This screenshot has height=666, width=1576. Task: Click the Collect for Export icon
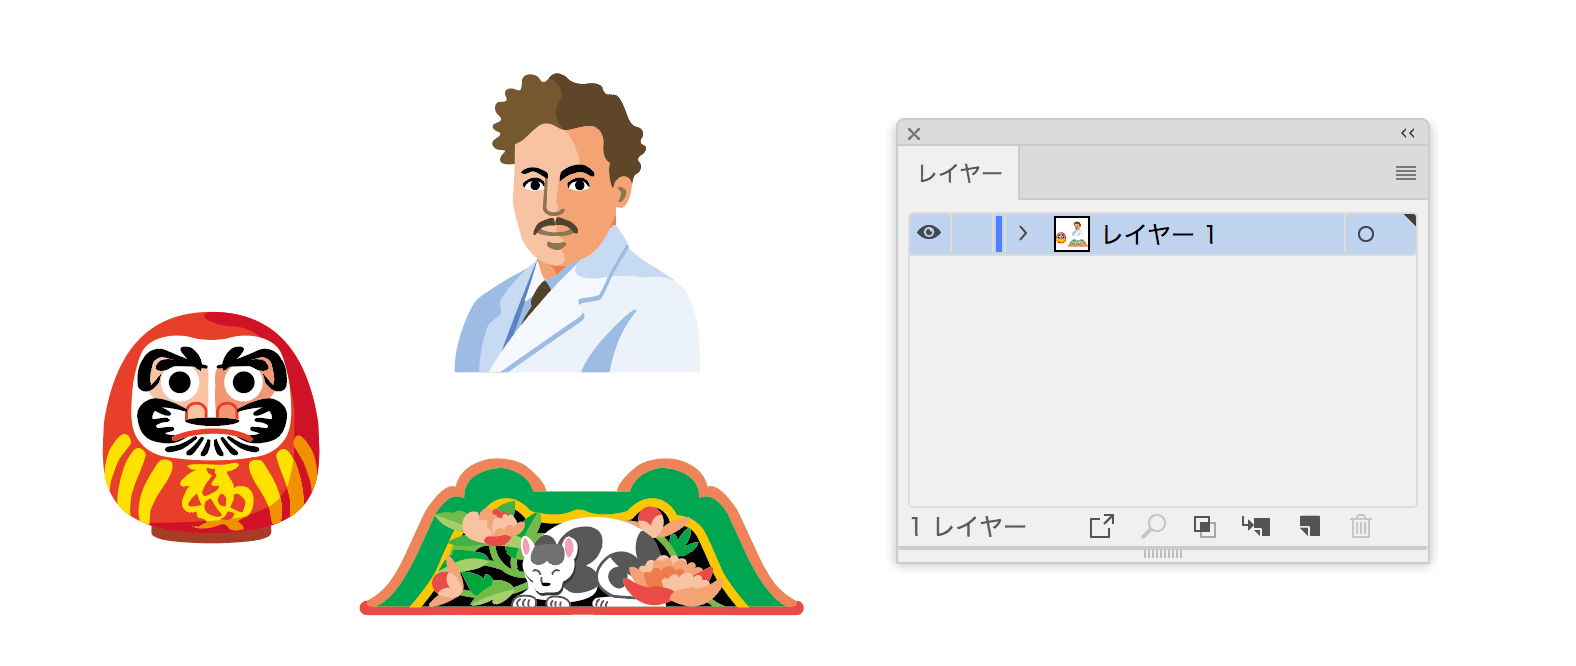[1101, 526]
